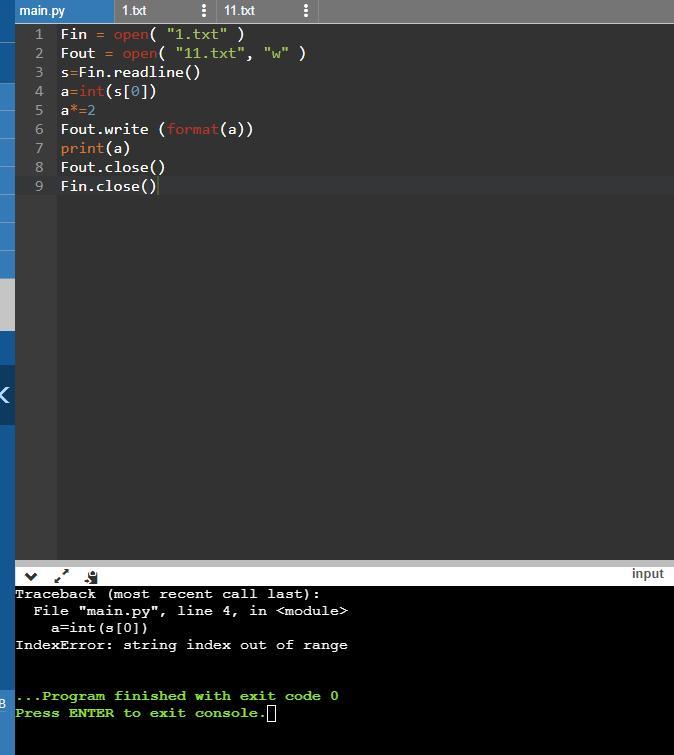Click line number 1 in the gutter
The height and width of the screenshot is (755, 674).
[x=39, y=34]
